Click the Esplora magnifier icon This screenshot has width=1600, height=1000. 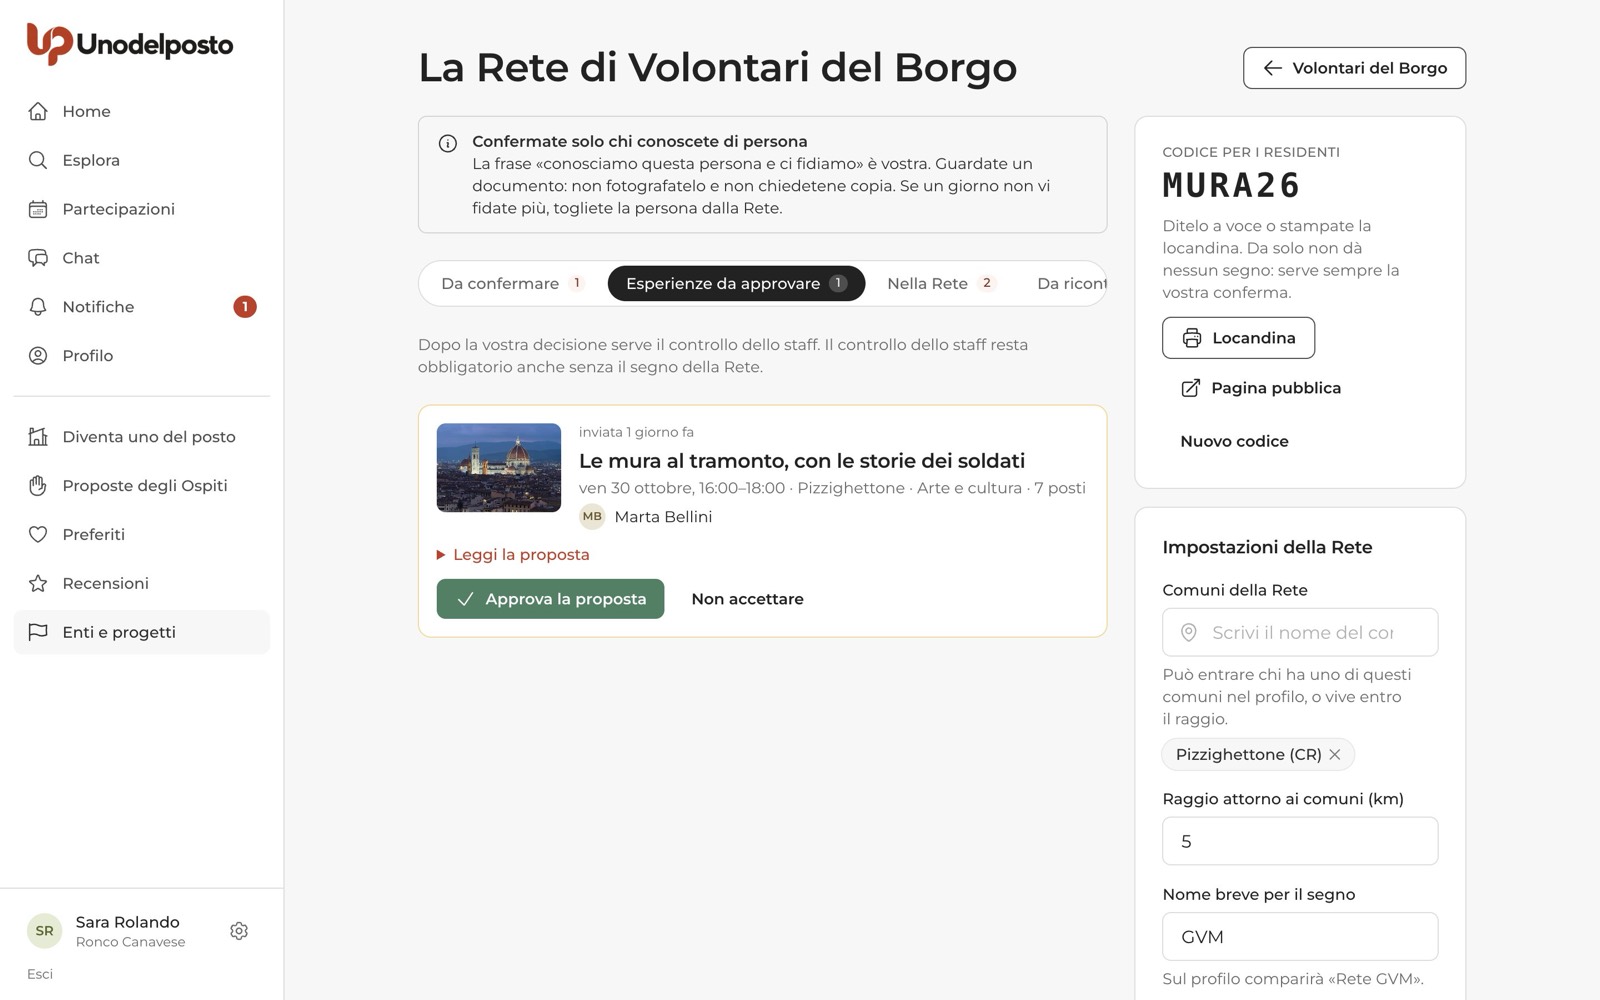38,160
